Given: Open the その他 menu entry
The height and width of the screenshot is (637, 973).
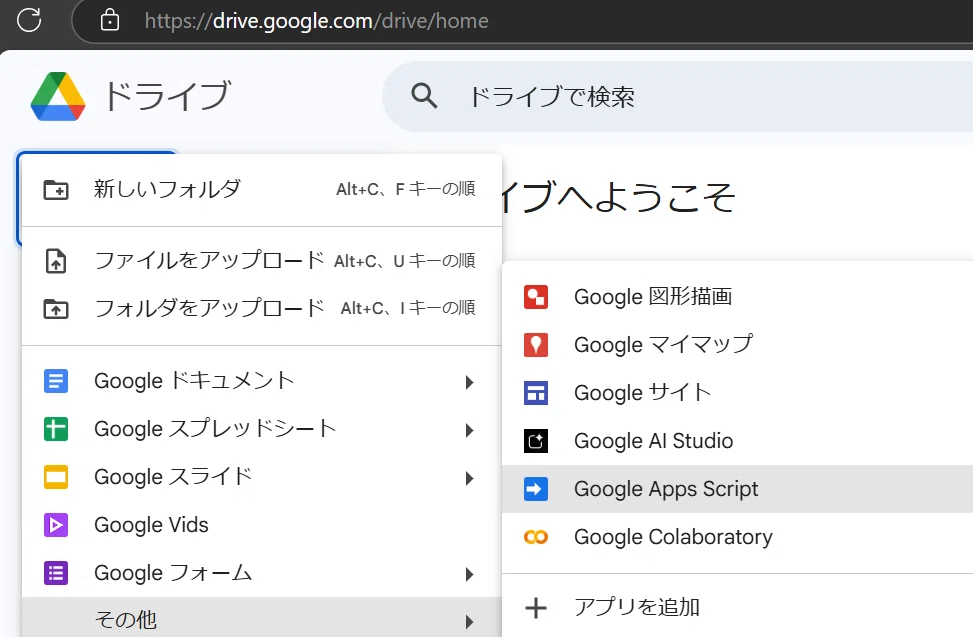Looking at the screenshot, I should 261,618.
